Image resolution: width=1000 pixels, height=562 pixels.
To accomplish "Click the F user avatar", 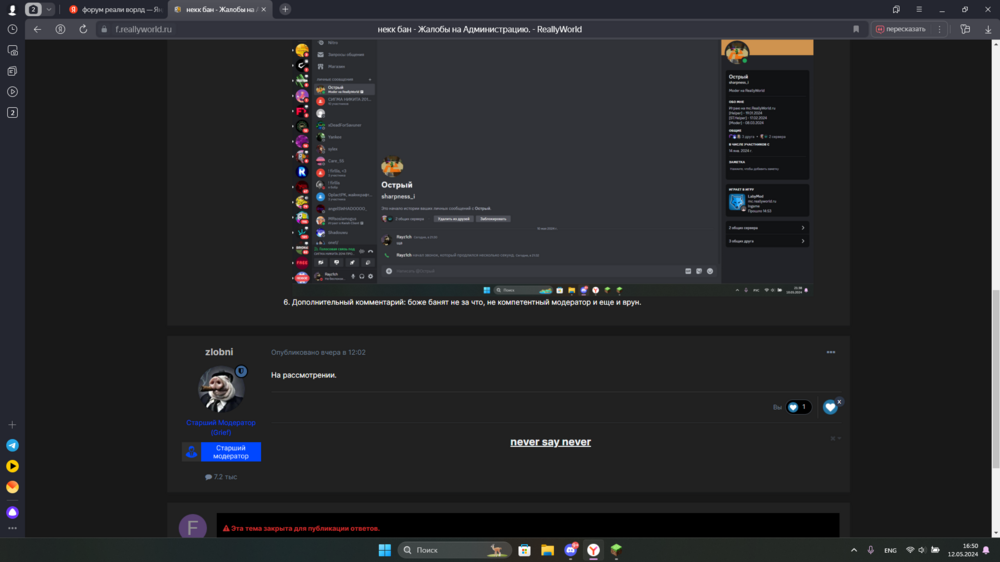I will coord(193,527).
